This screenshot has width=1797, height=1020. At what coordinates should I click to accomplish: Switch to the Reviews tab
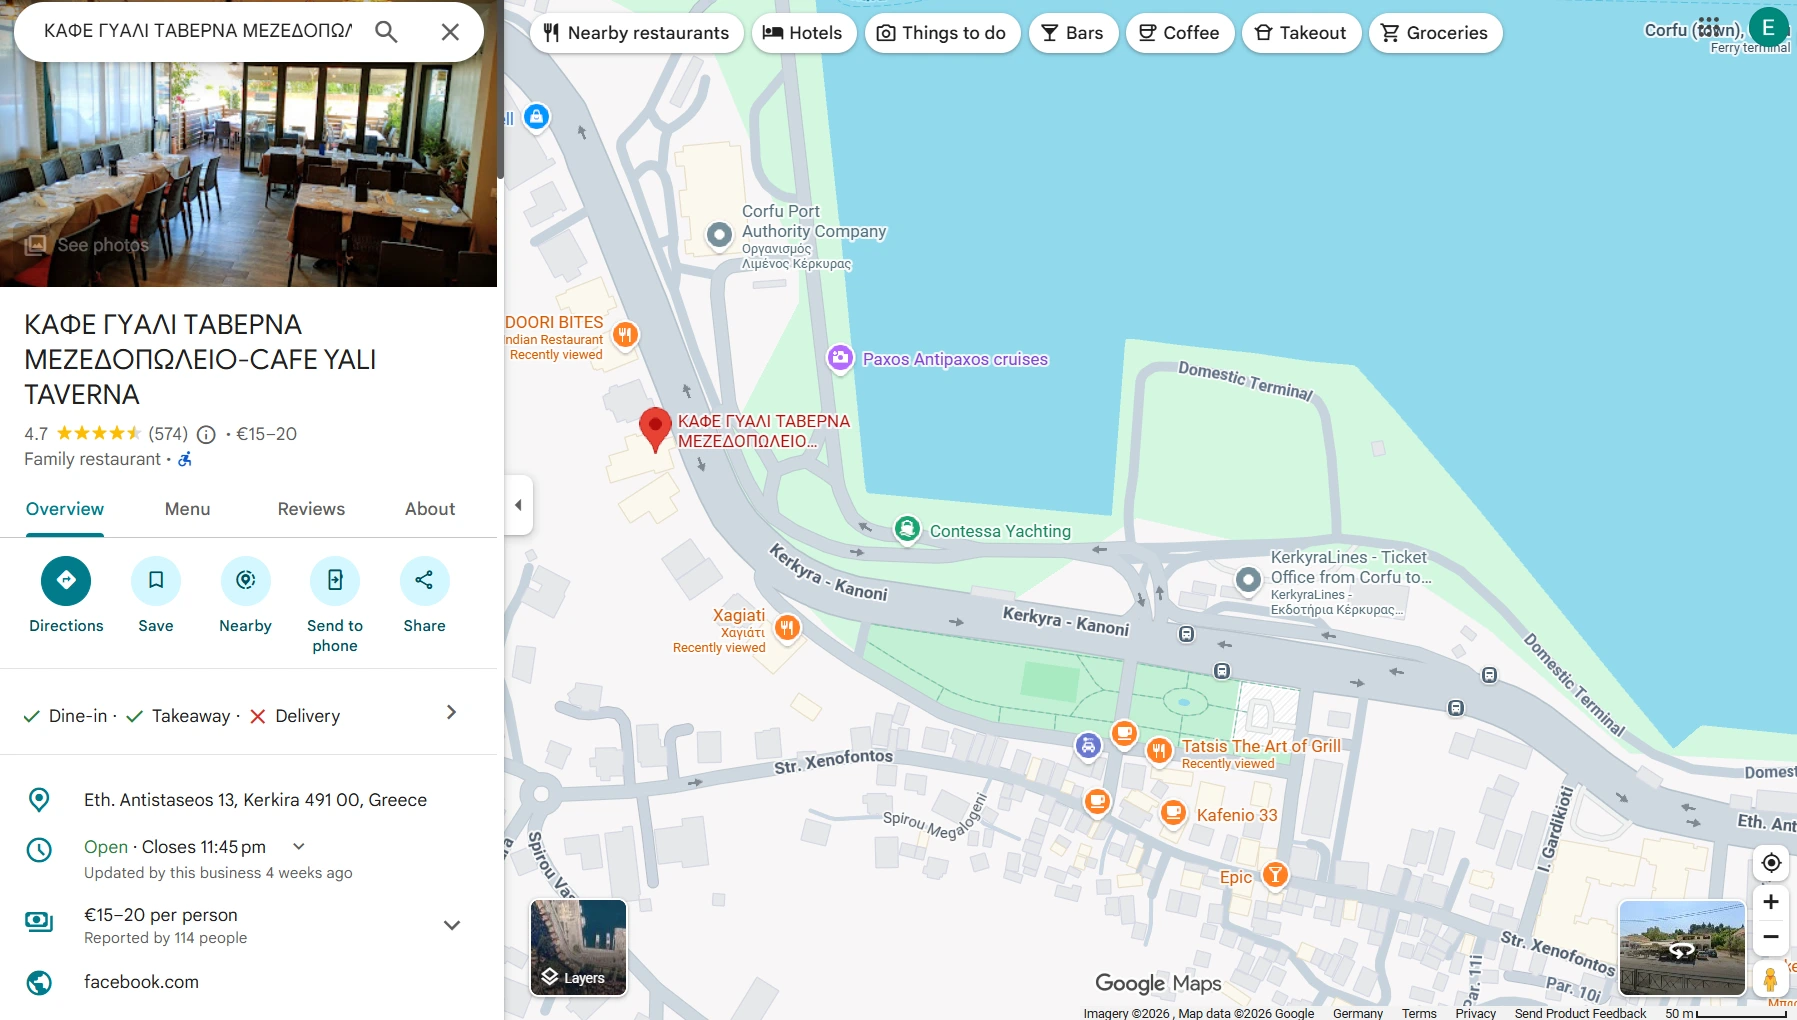click(311, 509)
